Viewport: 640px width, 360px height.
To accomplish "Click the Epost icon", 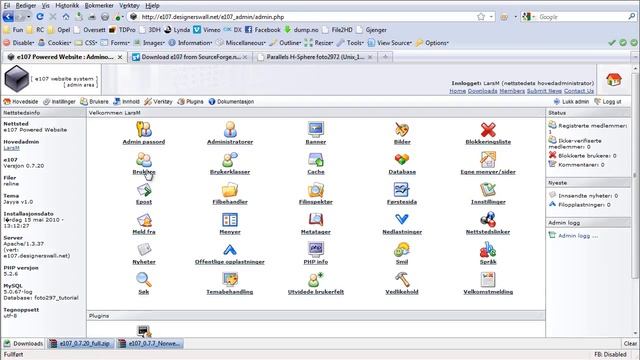I will click(144, 189).
